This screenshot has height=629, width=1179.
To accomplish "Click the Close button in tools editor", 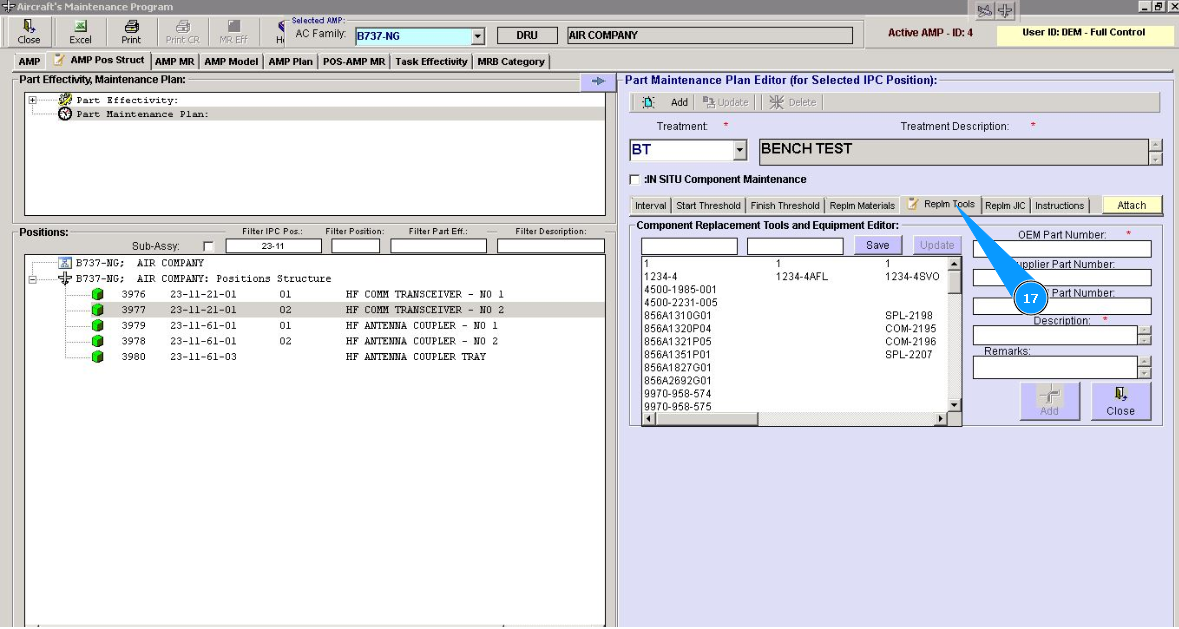I will (1120, 401).
